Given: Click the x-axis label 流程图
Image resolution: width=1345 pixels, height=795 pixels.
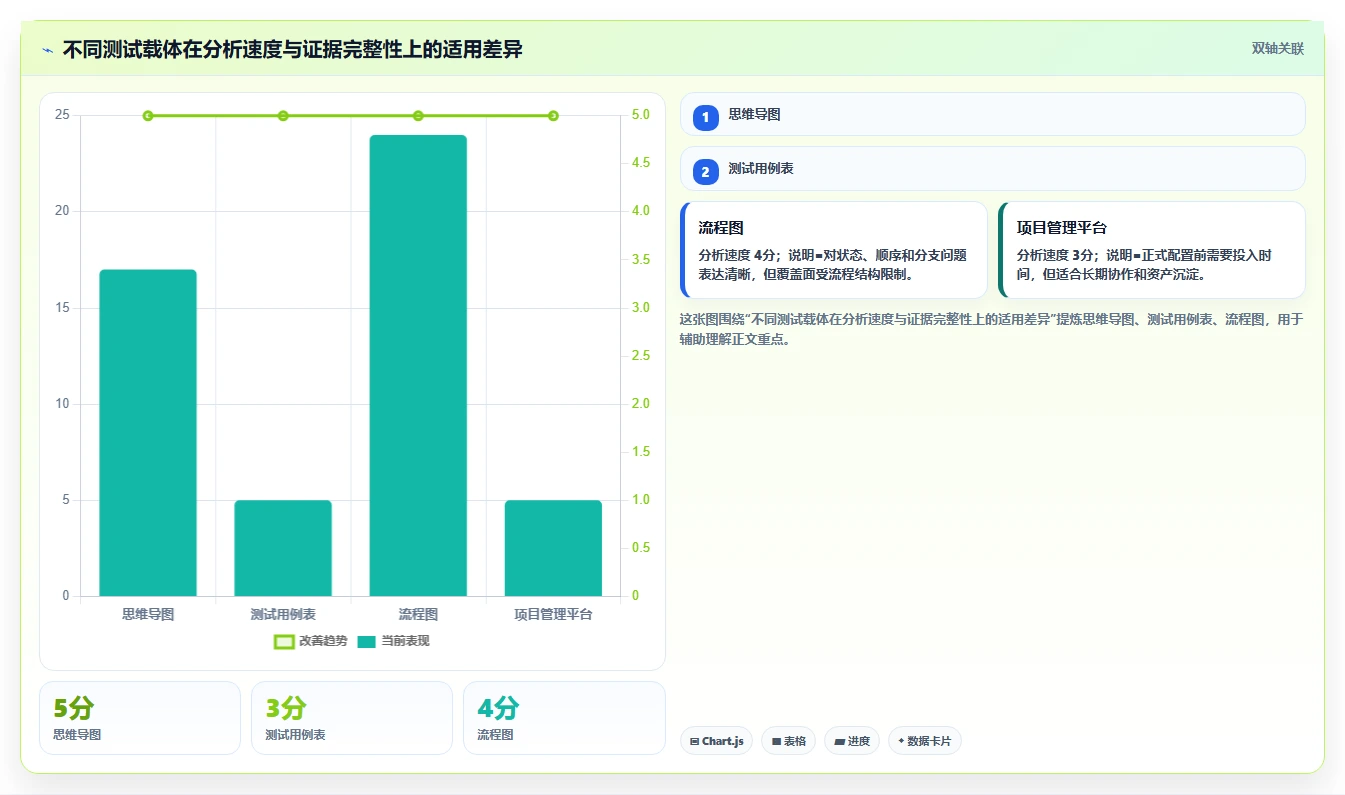Looking at the screenshot, I should click(418, 614).
